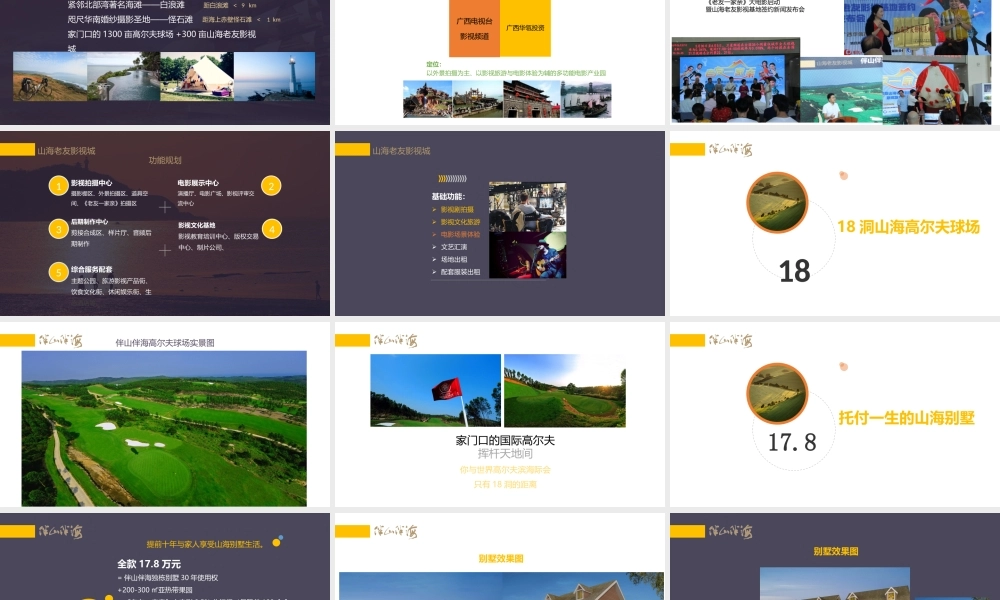Viewport: 1000px width, 600px height.
Task: Click the 全款 17.8 万元 heading
Action: (150, 563)
